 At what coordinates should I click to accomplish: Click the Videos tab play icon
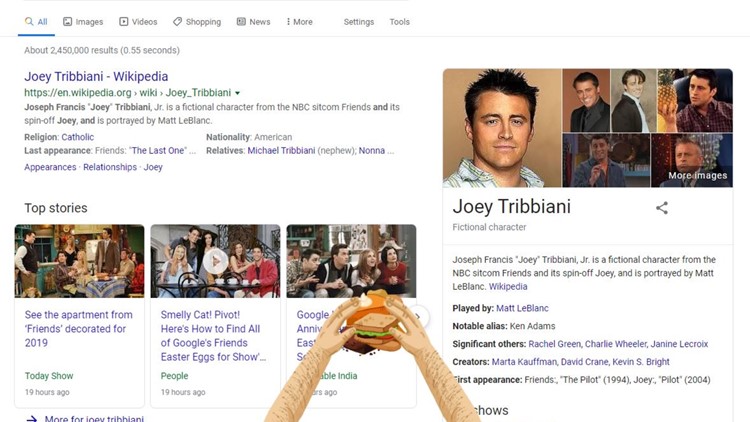pos(123,22)
